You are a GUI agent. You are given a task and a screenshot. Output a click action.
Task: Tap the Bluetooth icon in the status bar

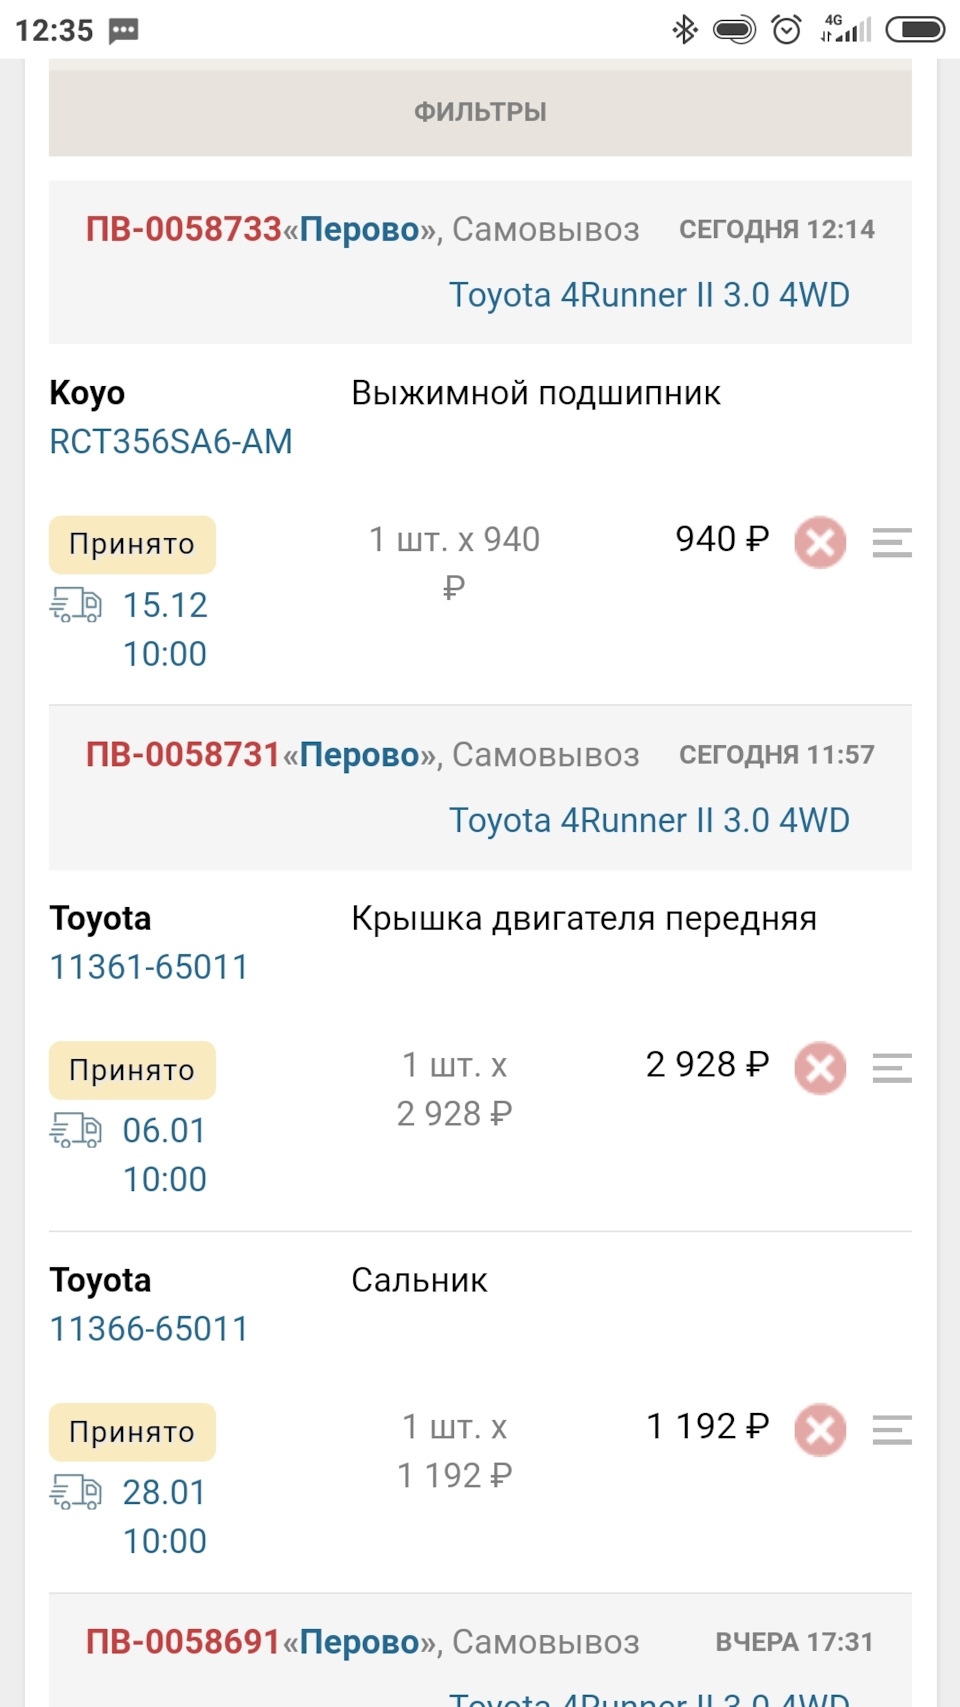click(685, 30)
